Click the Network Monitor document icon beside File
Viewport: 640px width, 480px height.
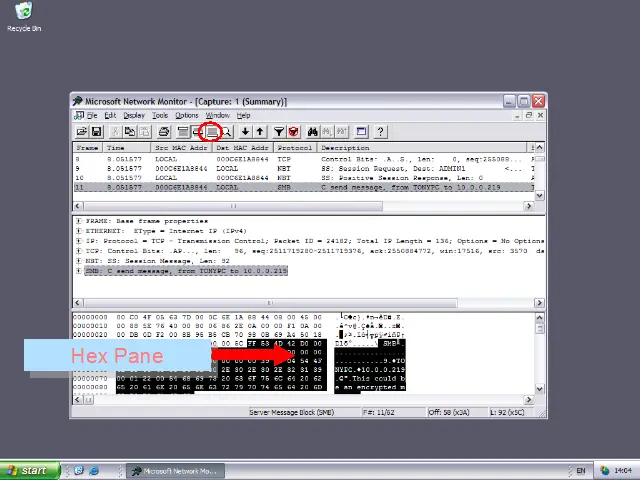tap(79, 116)
